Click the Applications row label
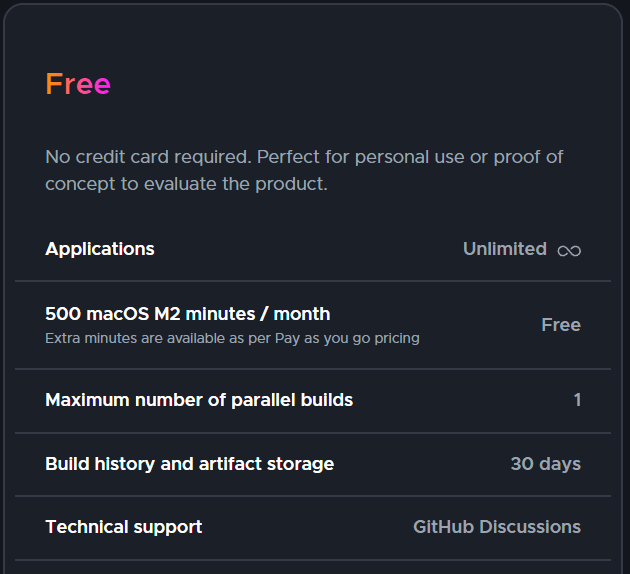Viewport: 630px width, 574px height. [x=100, y=249]
